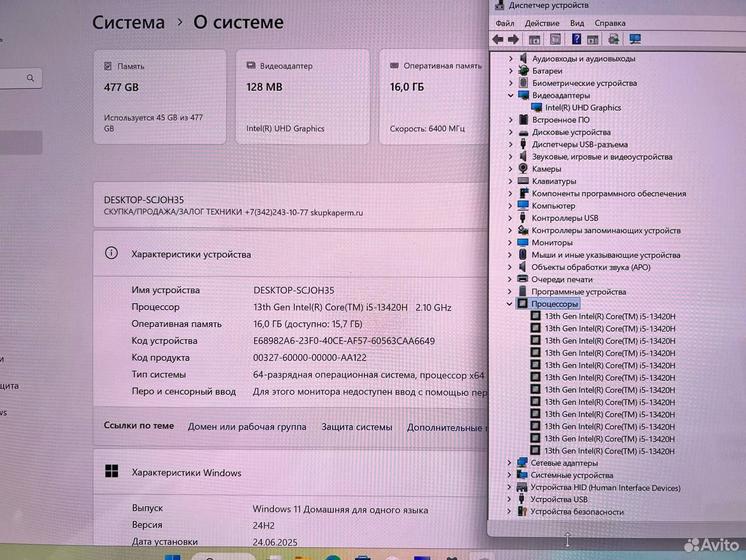Click the Windows logo icon near Характеристики Windows
746x560 pixels.
[111, 471]
